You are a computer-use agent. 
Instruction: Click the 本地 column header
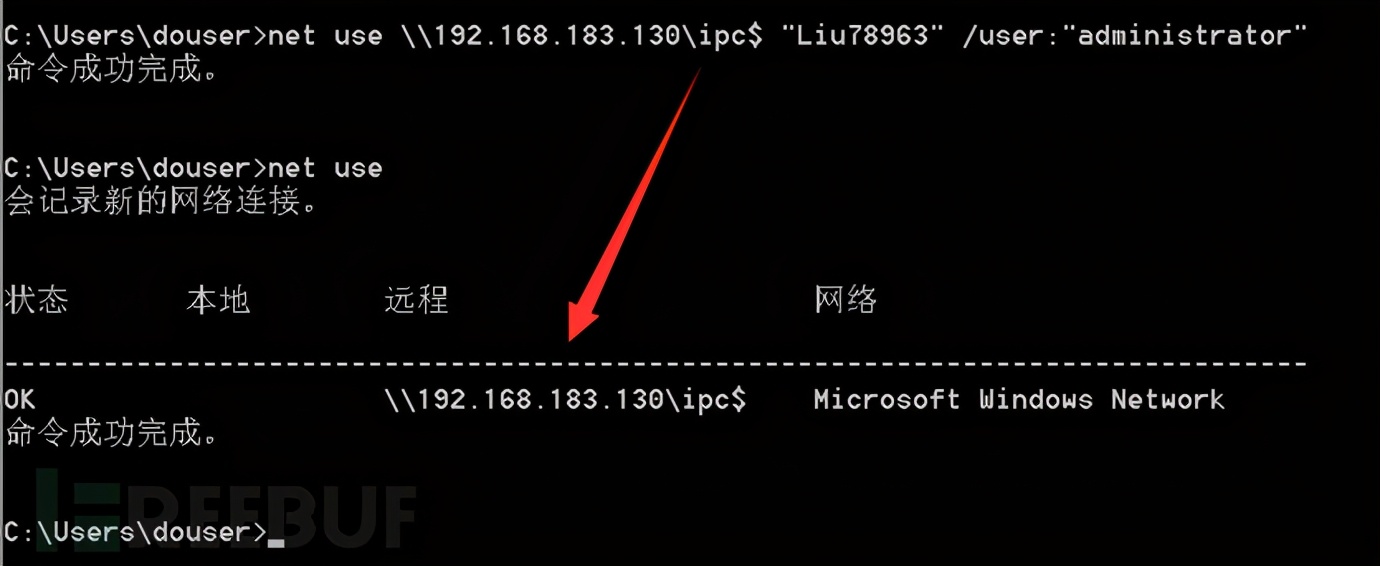[x=218, y=299]
